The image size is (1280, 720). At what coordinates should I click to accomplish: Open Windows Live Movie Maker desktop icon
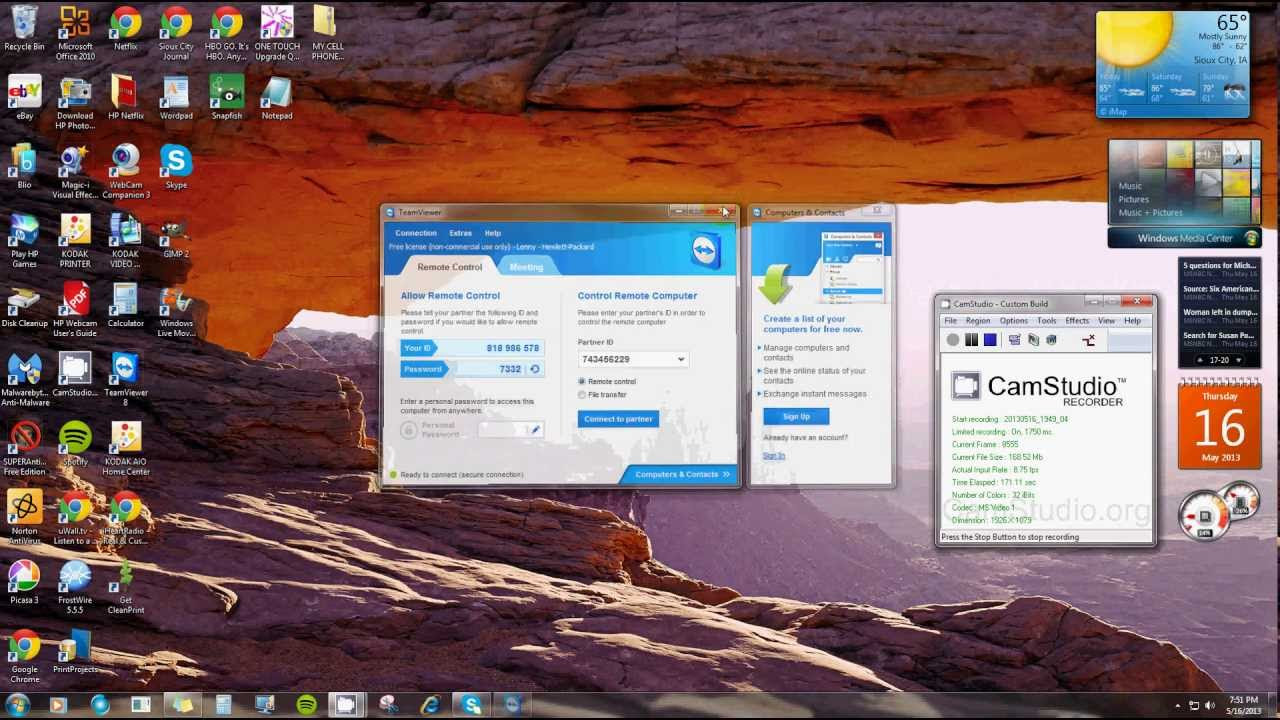tap(176, 311)
